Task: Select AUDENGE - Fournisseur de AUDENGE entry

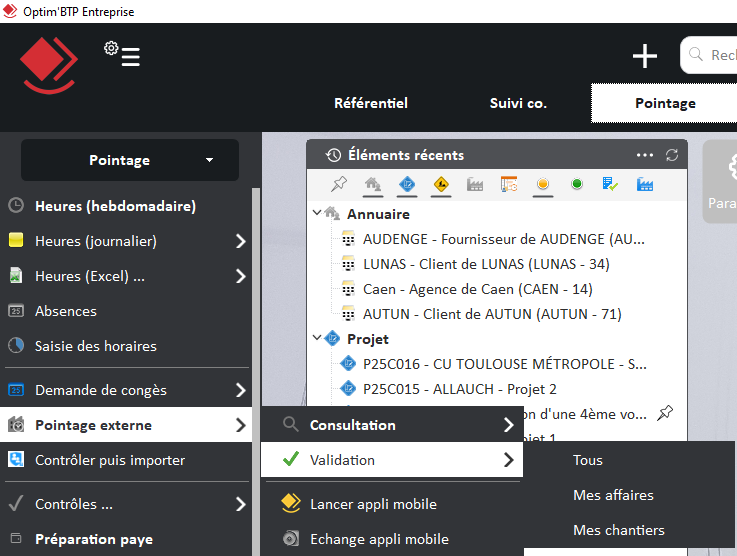Action: tap(503, 239)
